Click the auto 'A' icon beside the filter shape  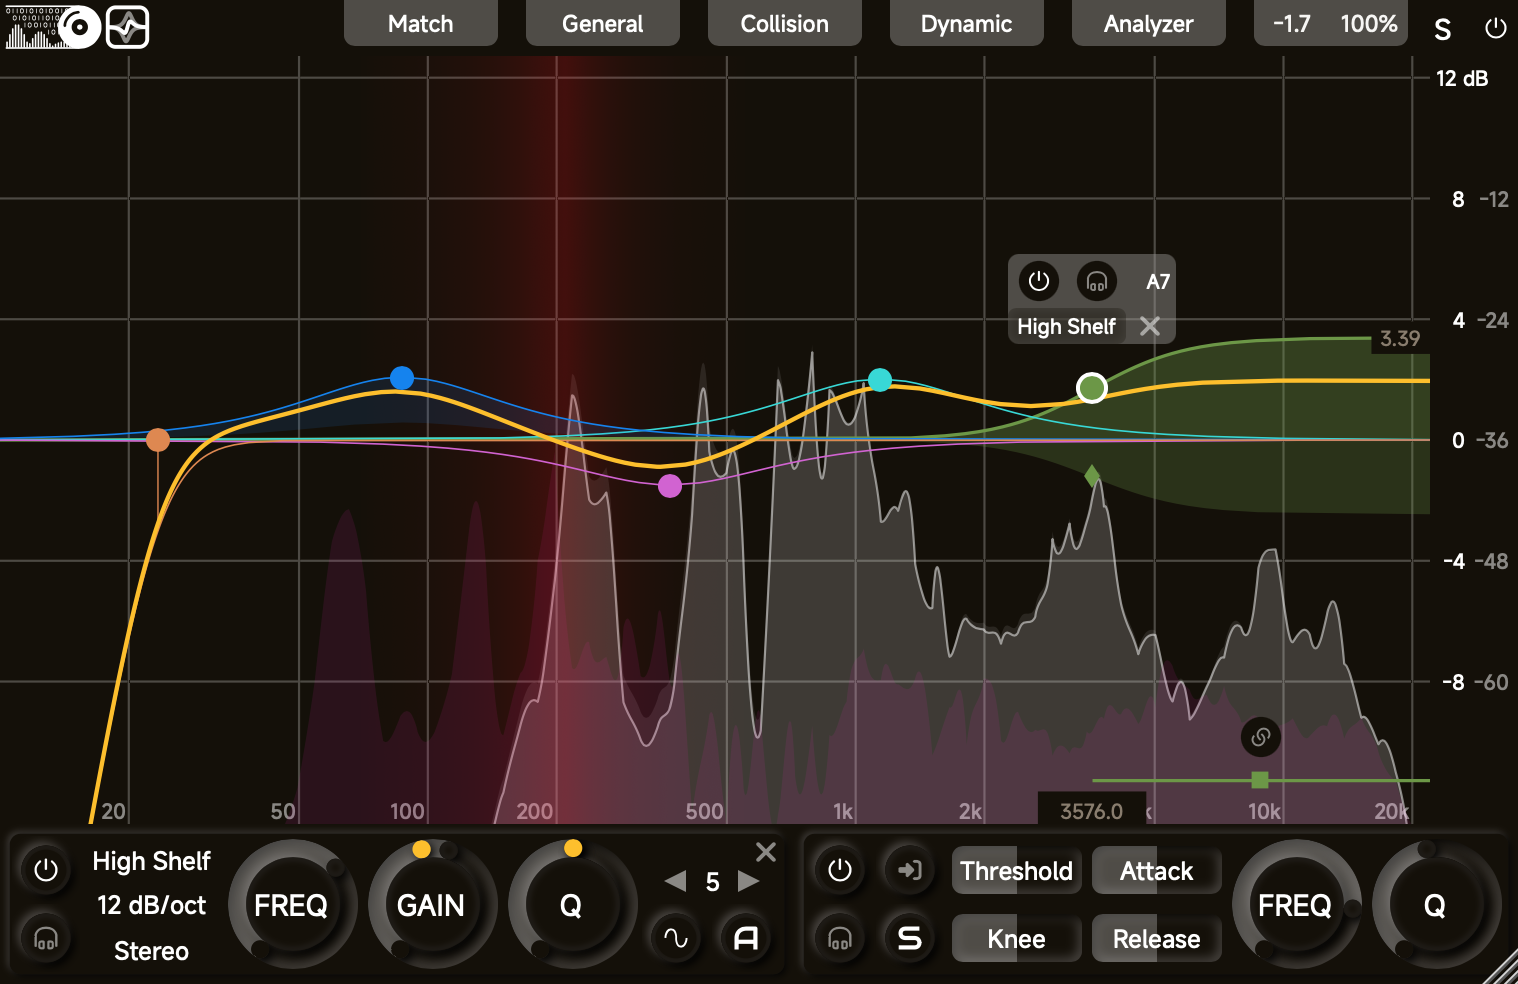(x=745, y=938)
